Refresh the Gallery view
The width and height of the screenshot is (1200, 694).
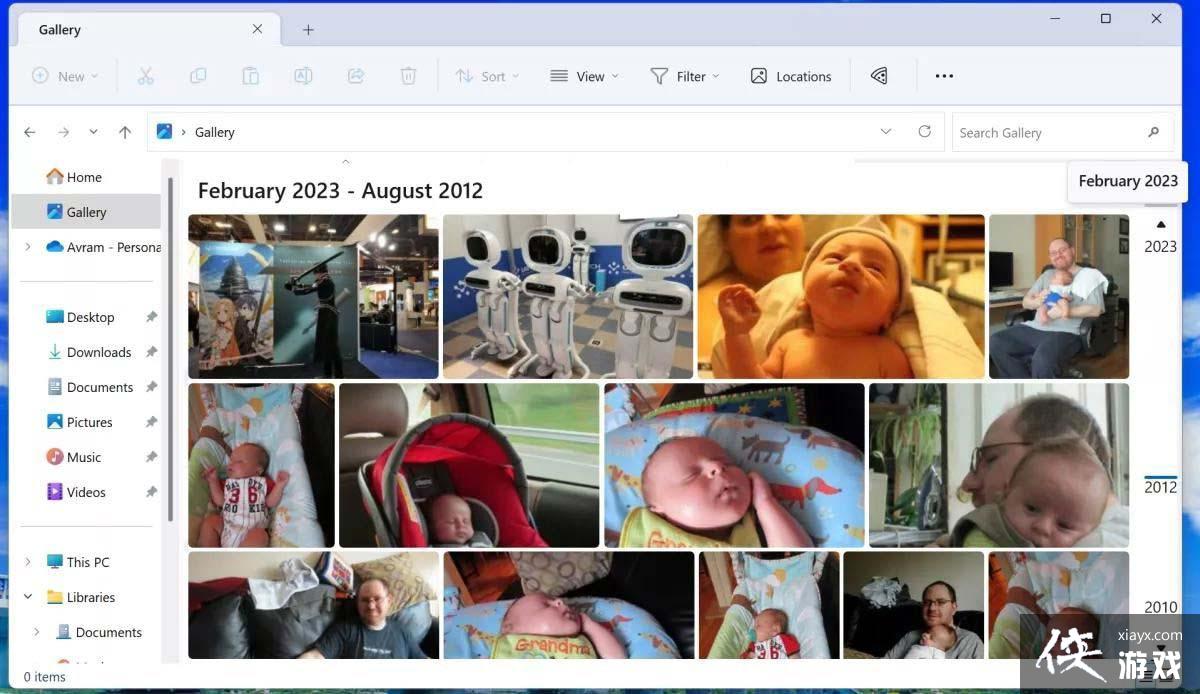coord(924,132)
